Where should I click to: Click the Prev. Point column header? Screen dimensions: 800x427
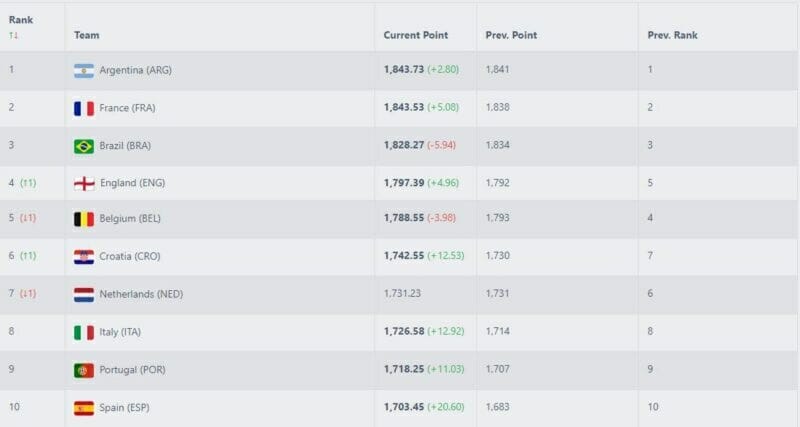511,35
